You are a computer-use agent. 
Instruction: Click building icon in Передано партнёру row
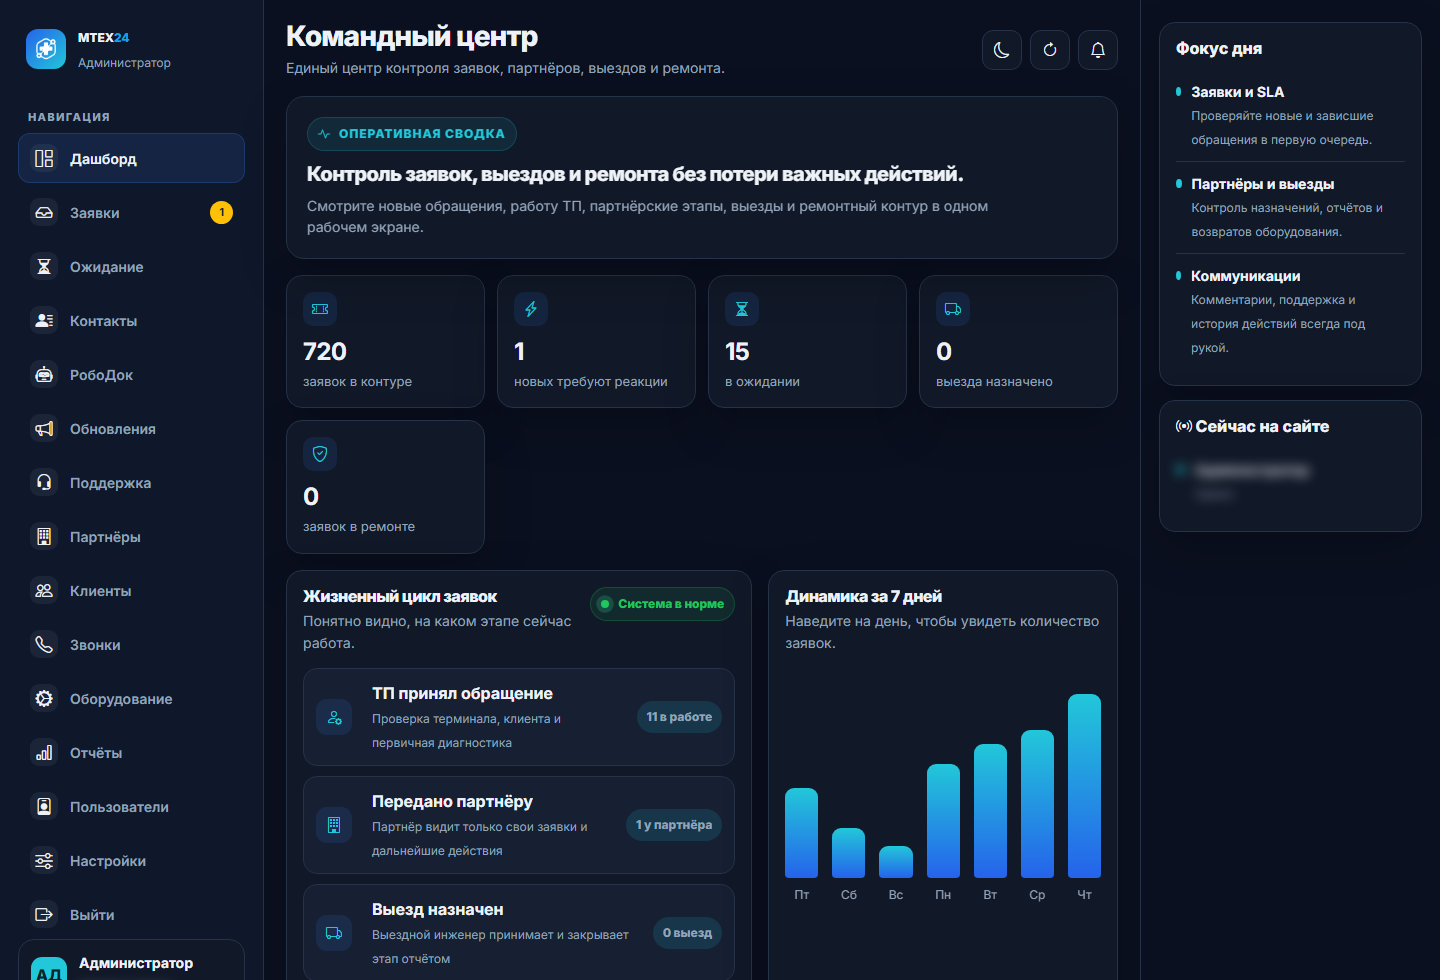334,825
